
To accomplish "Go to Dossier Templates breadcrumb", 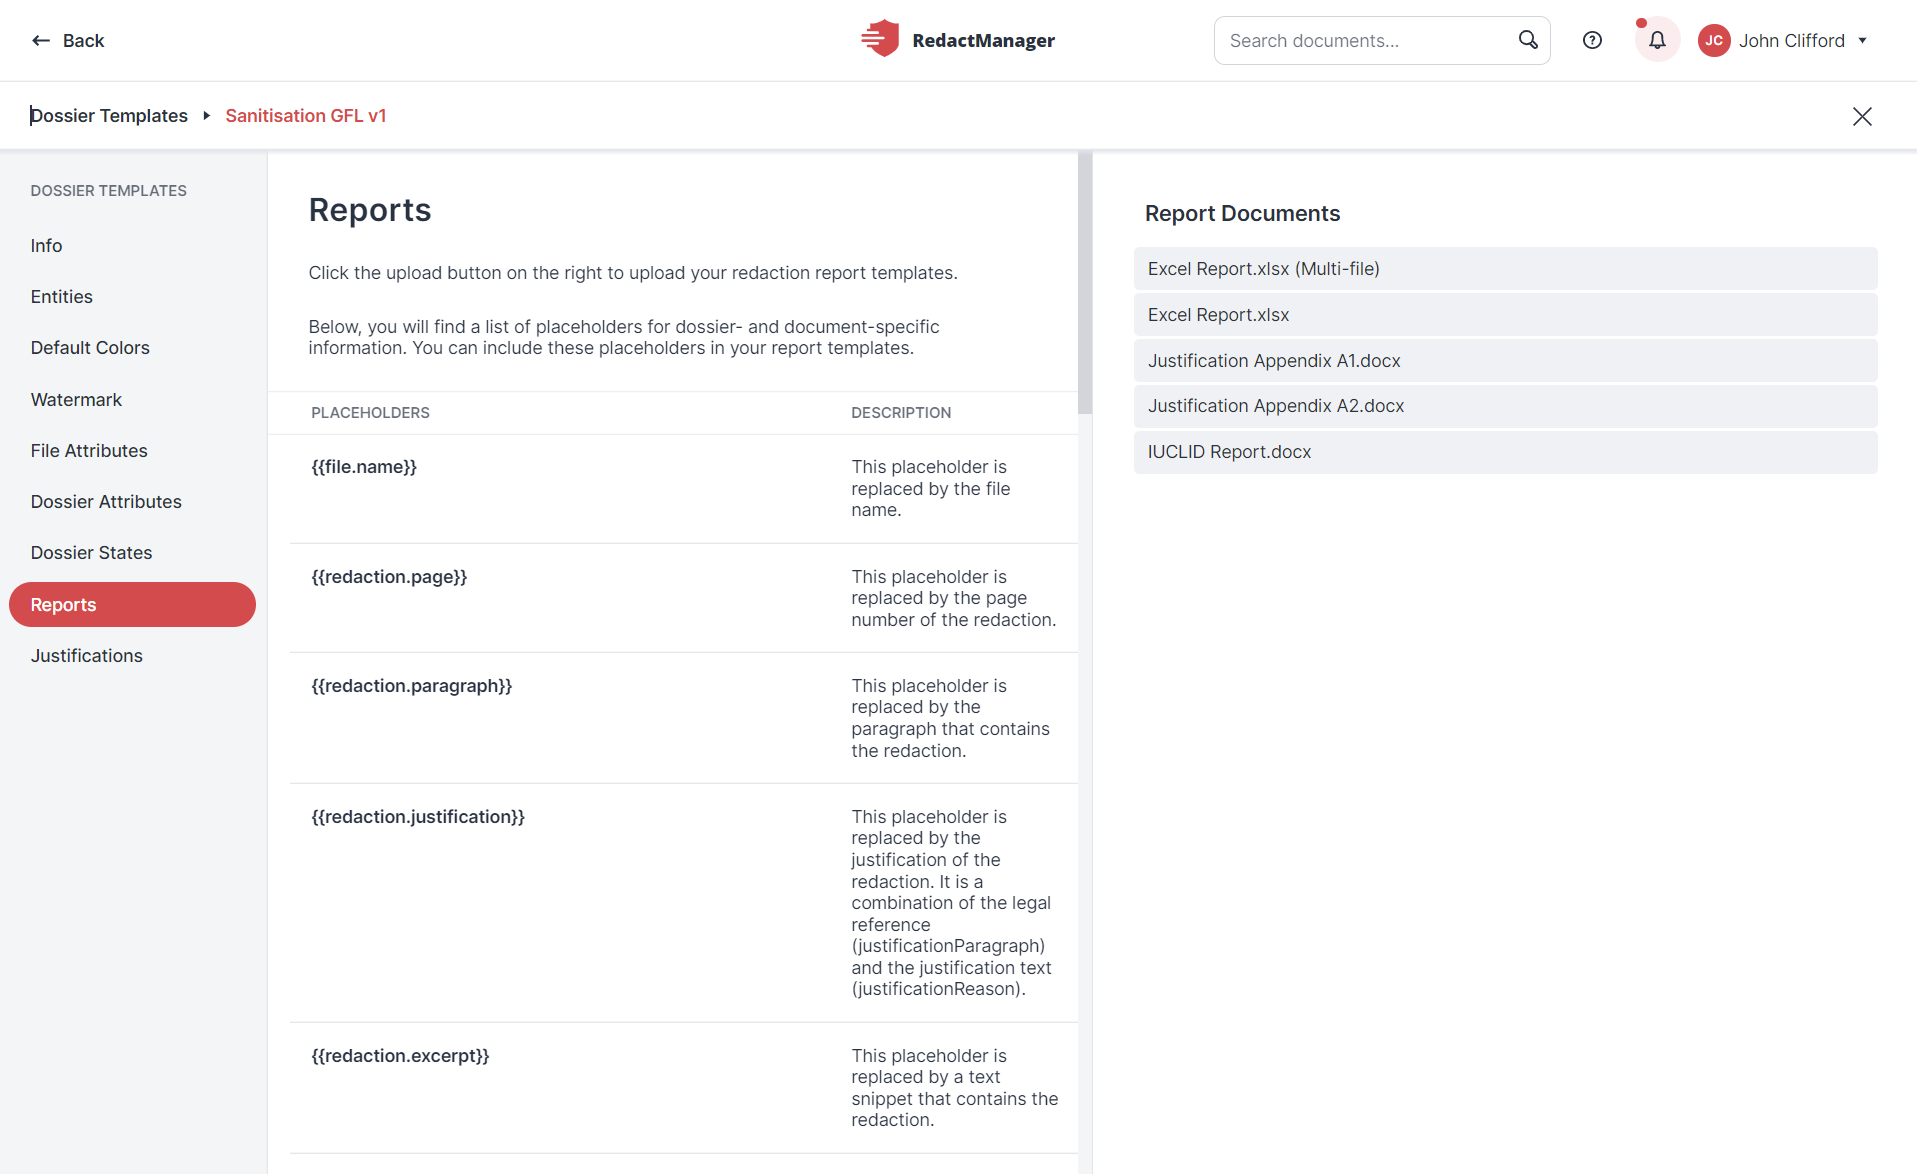I will pyautogui.click(x=109, y=116).
